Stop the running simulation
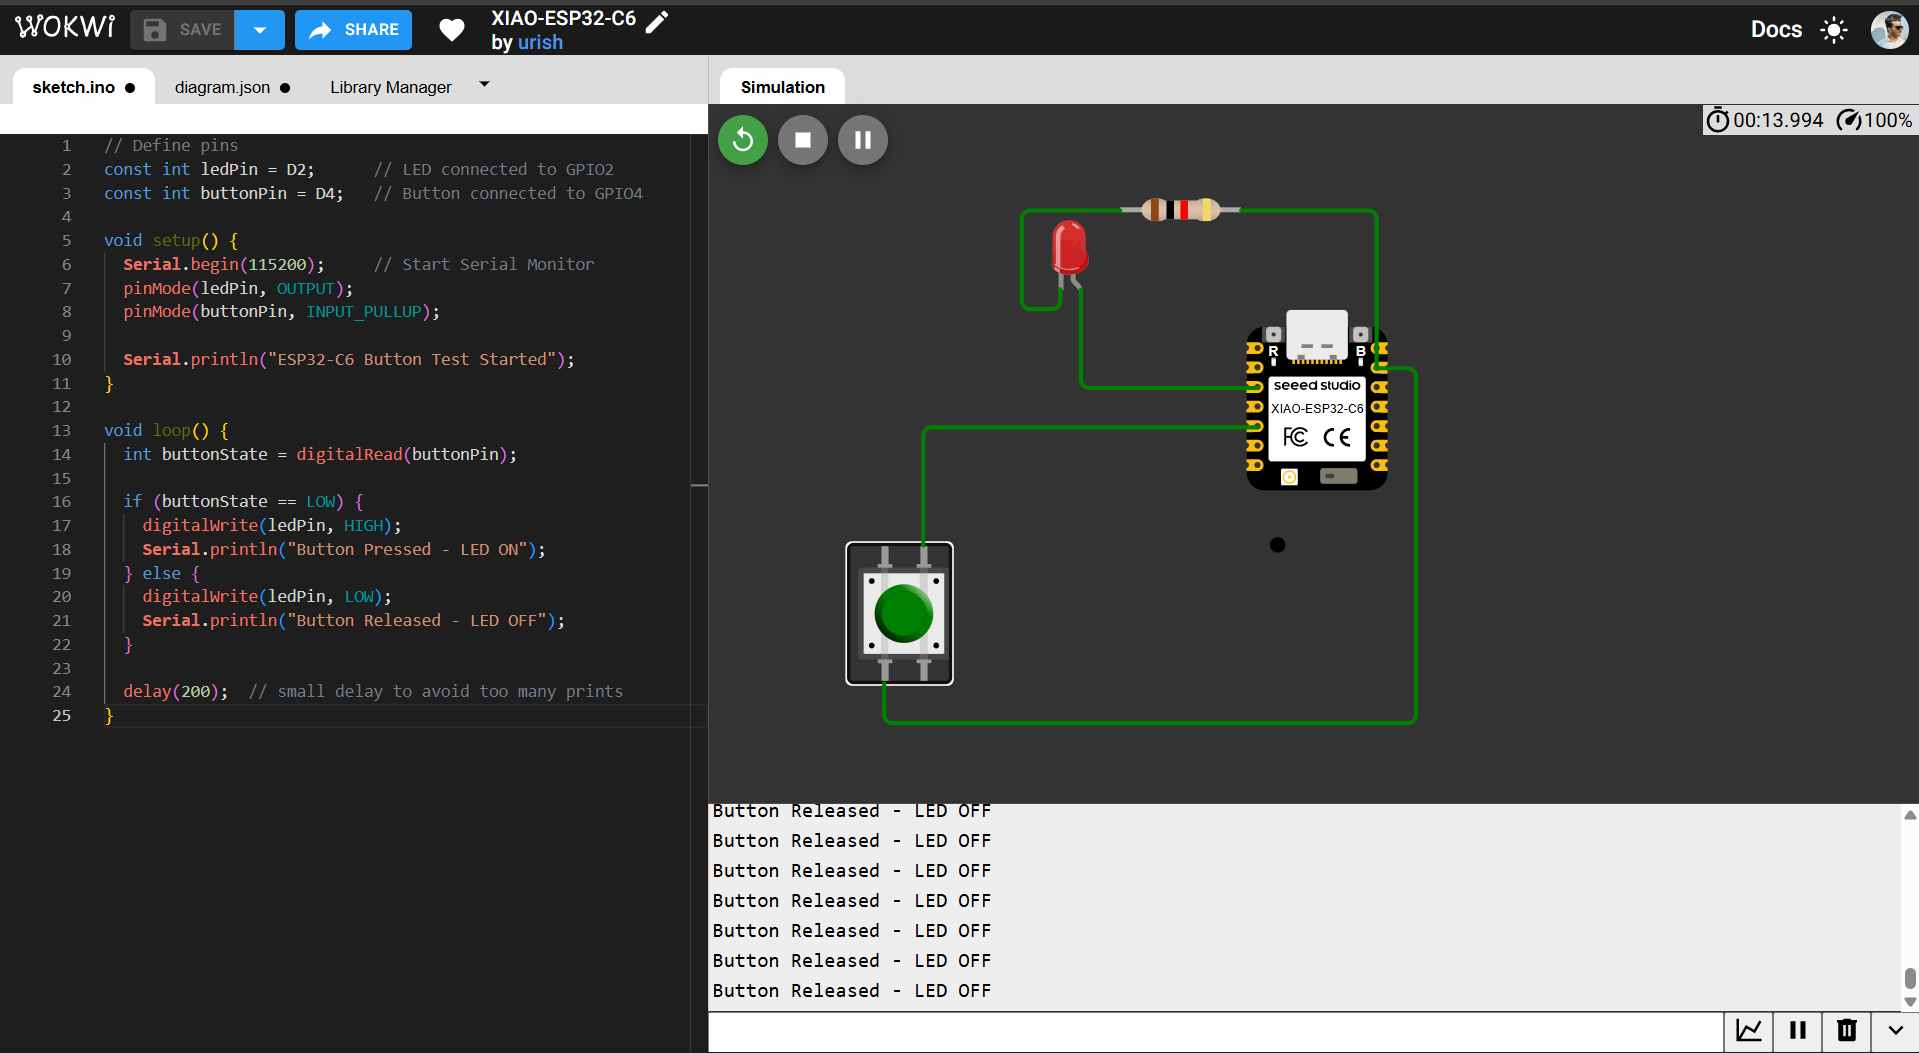Image resolution: width=1919 pixels, height=1053 pixels. coord(803,140)
